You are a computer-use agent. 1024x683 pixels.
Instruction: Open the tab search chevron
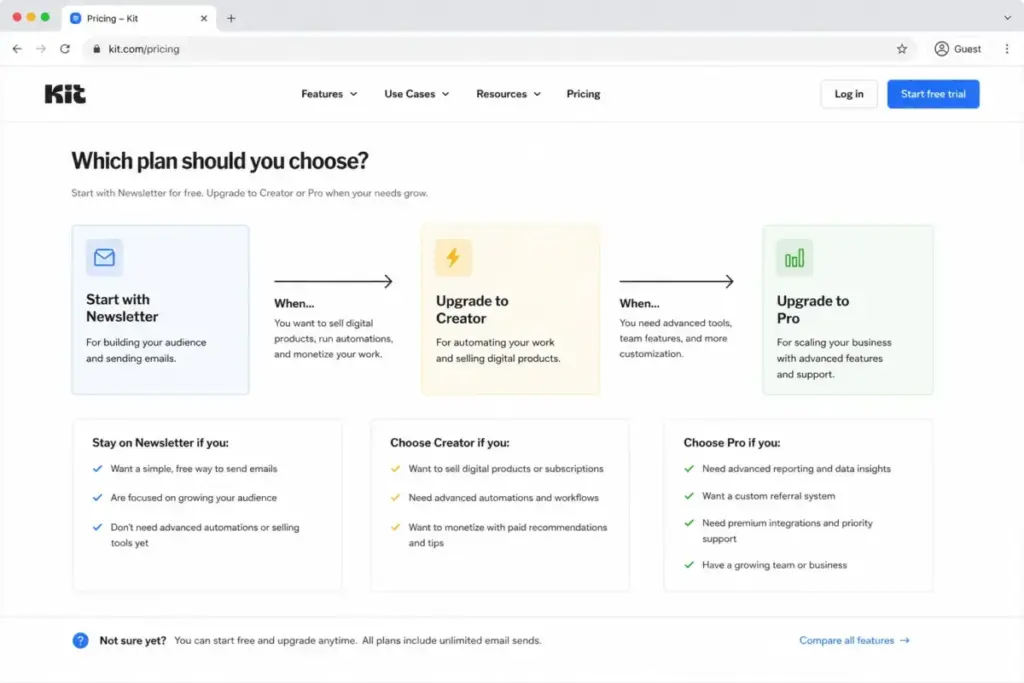point(1007,18)
